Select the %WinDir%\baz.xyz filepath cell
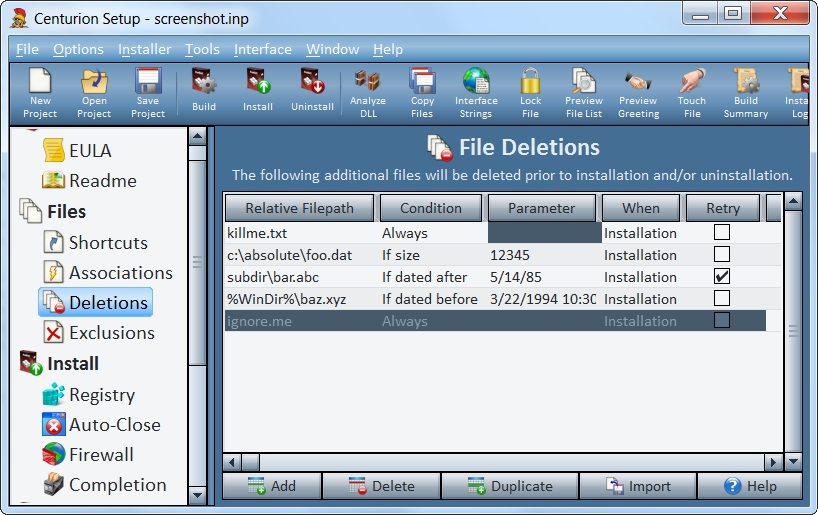This screenshot has width=818, height=515. (303, 299)
